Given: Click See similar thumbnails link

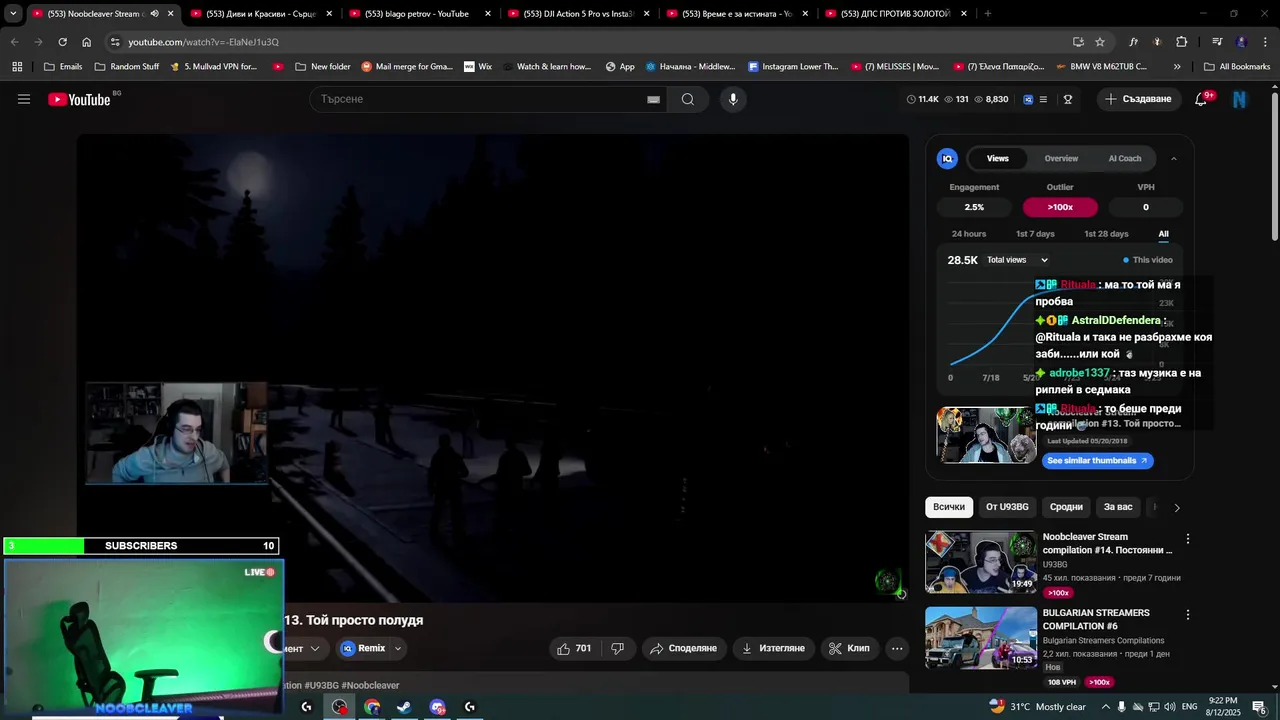Looking at the screenshot, I should tap(1098, 461).
